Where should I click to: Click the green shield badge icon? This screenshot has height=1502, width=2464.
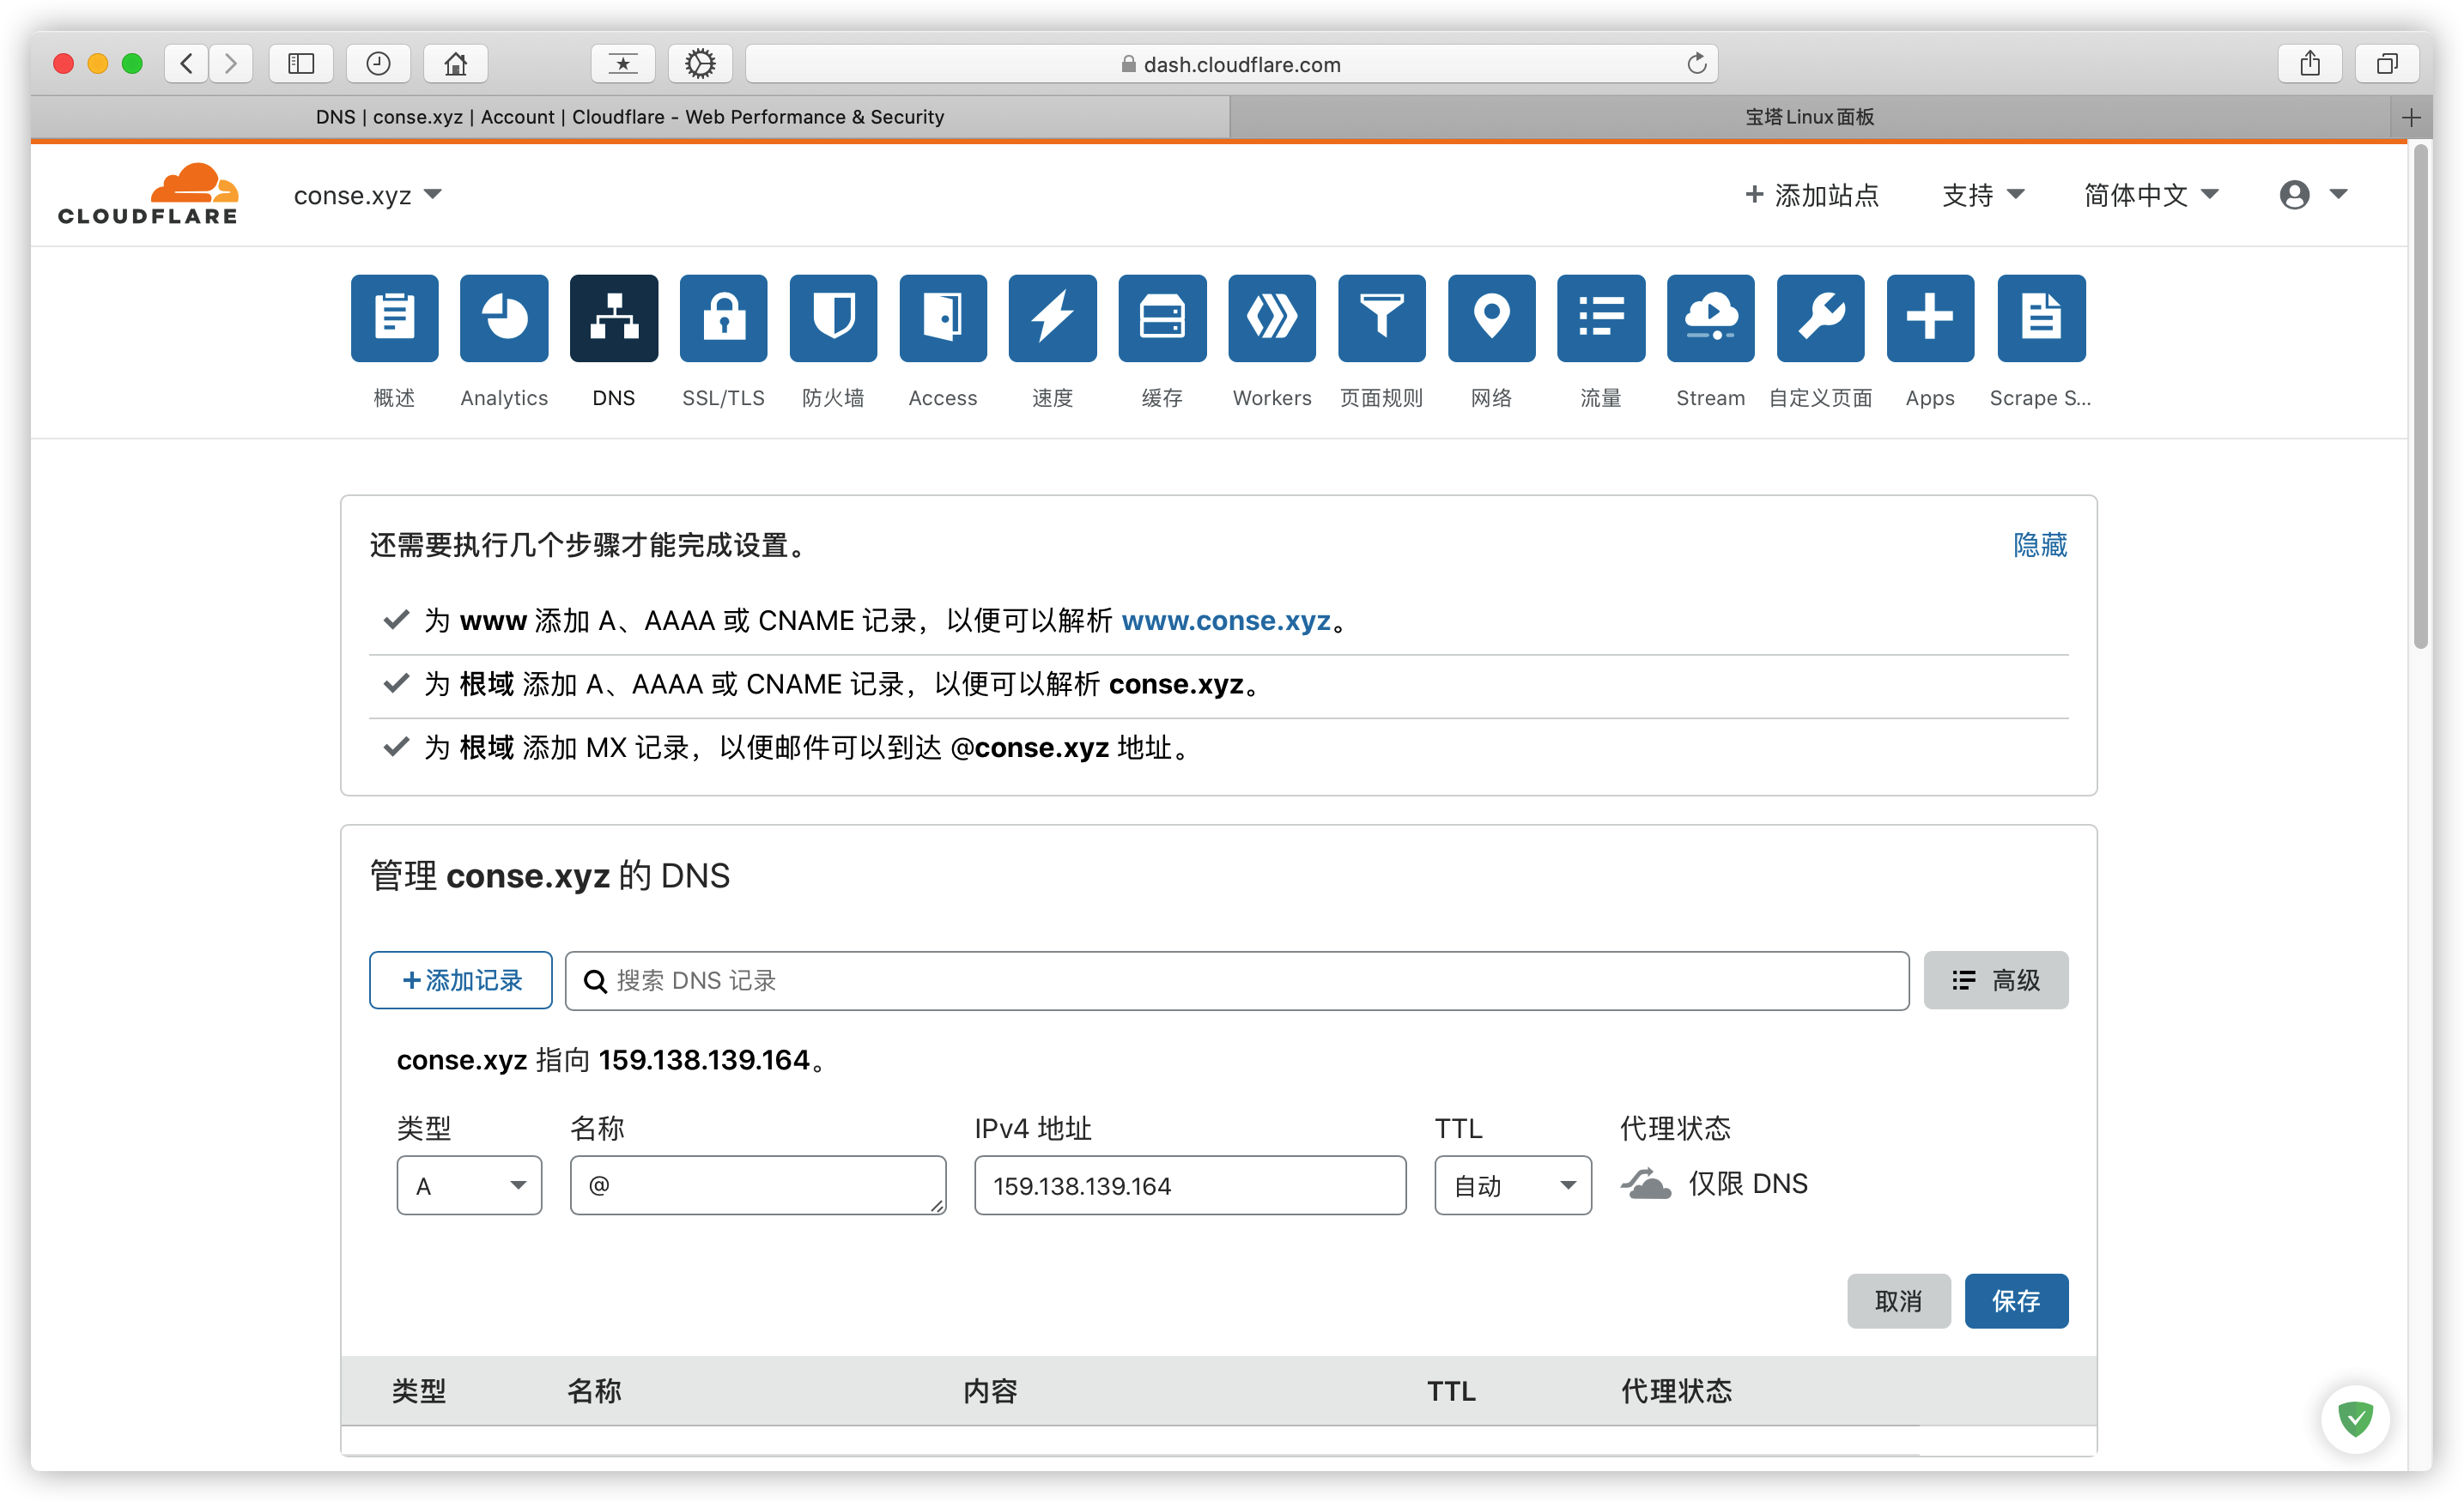pyautogui.click(x=2355, y=1418)
